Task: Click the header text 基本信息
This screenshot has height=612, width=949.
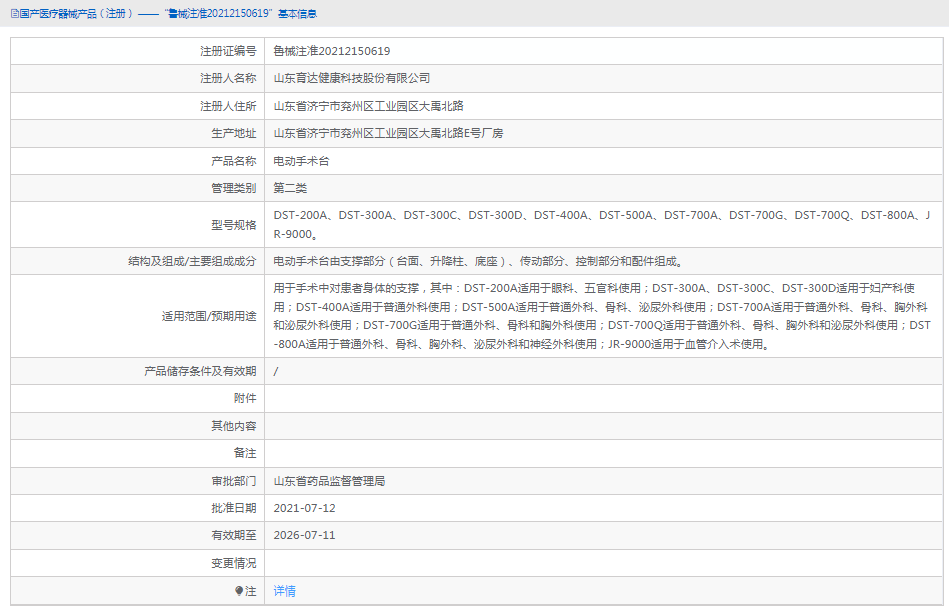Action: point(297,13)
